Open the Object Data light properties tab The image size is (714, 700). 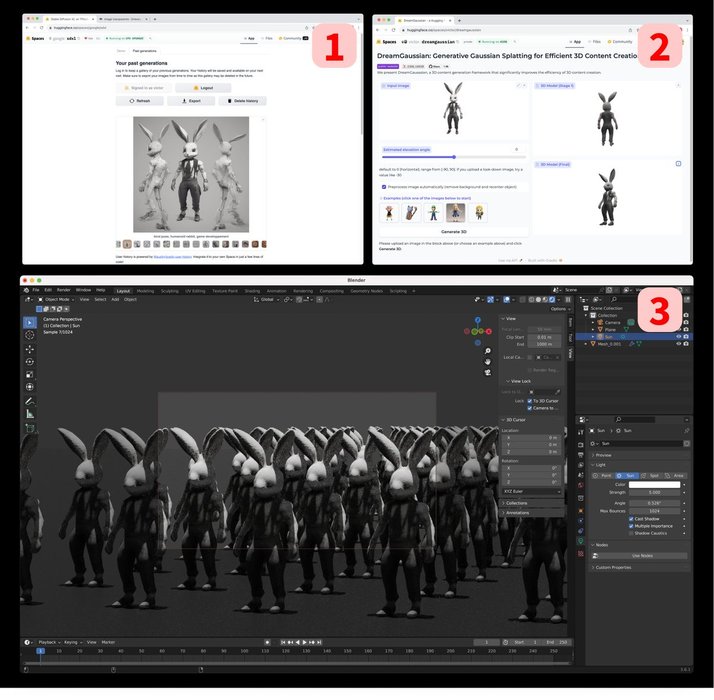click(581, 541)
